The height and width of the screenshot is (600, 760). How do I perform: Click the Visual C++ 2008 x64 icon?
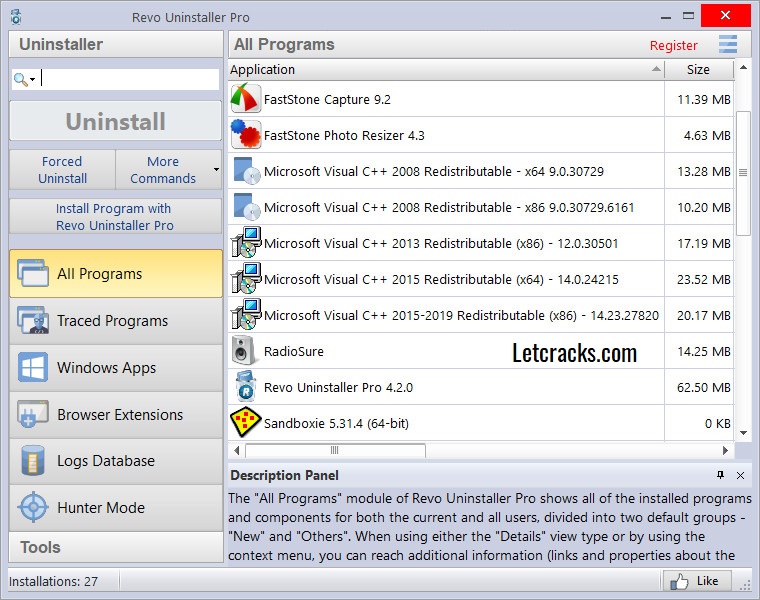246,171
